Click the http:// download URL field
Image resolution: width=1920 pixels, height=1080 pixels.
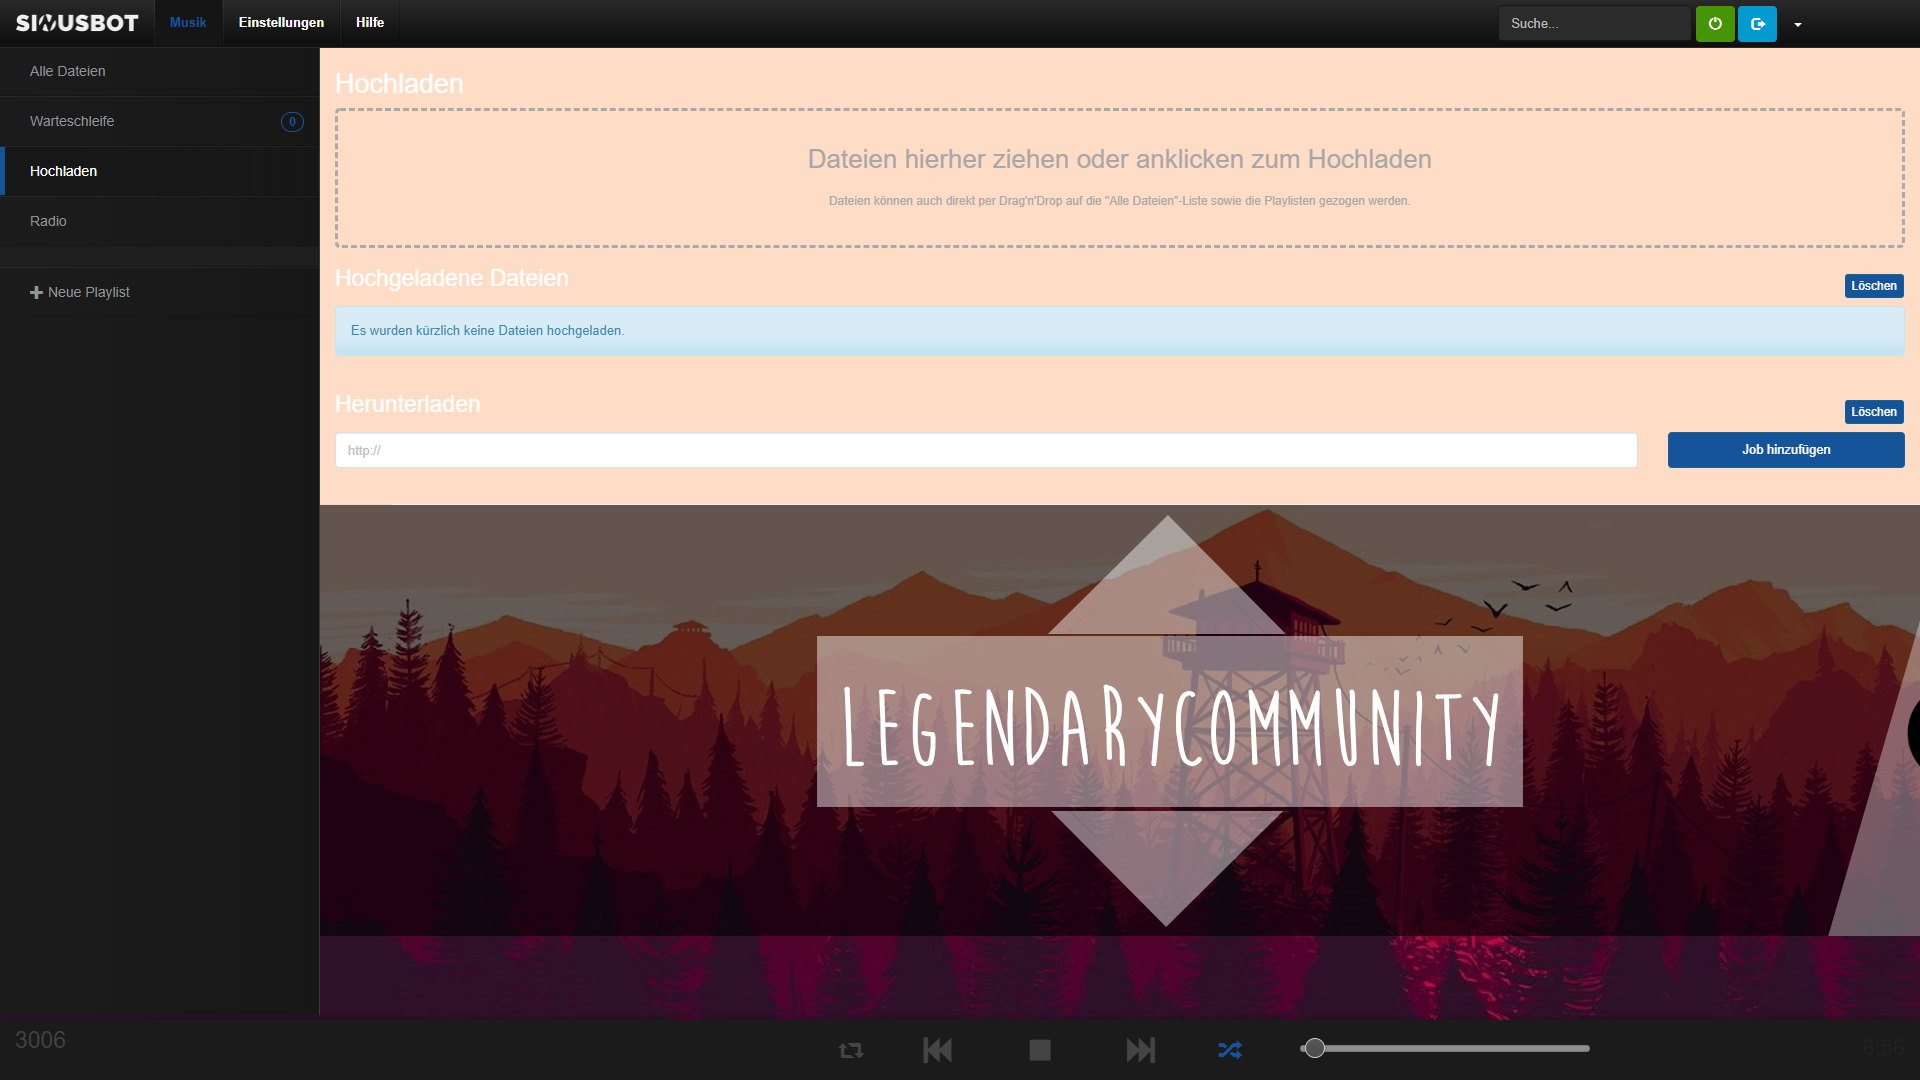pyautogui.click(x=985, y=450)
